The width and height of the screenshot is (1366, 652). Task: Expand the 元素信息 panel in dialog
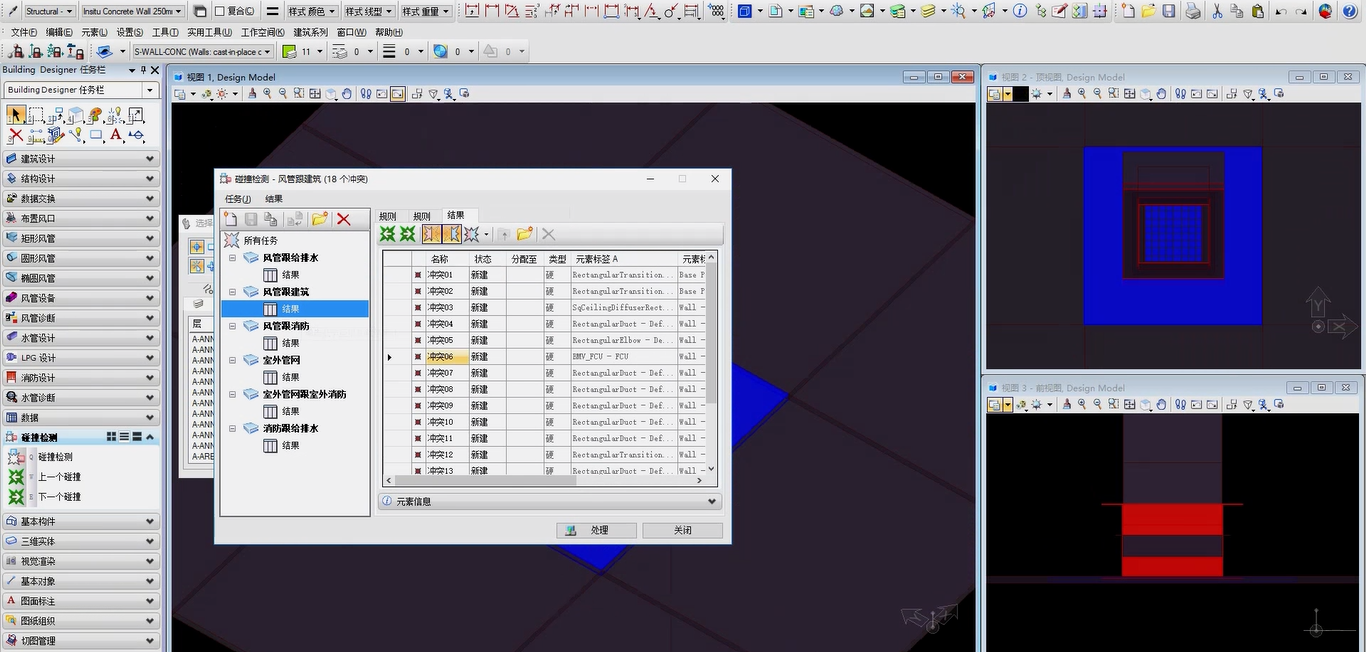point(550,502)
